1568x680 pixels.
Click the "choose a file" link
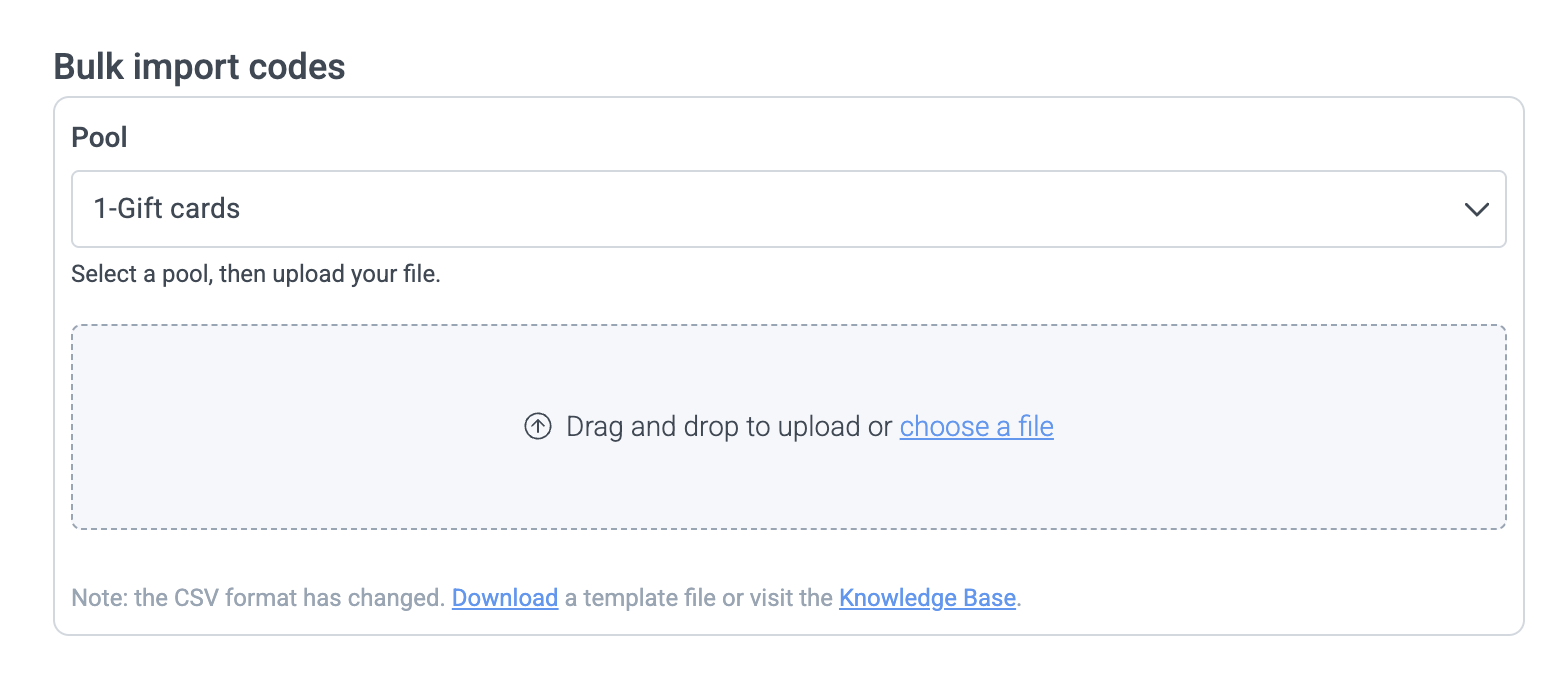[976, 427]
